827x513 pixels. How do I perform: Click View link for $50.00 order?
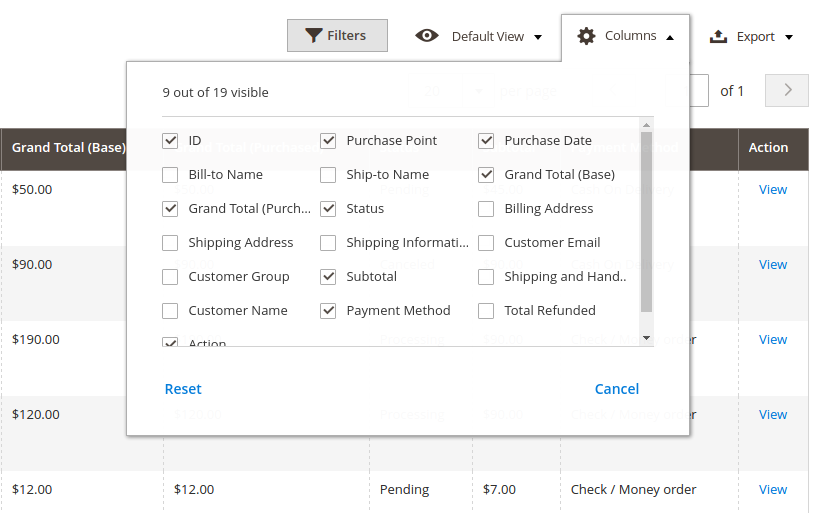(773, 190)
